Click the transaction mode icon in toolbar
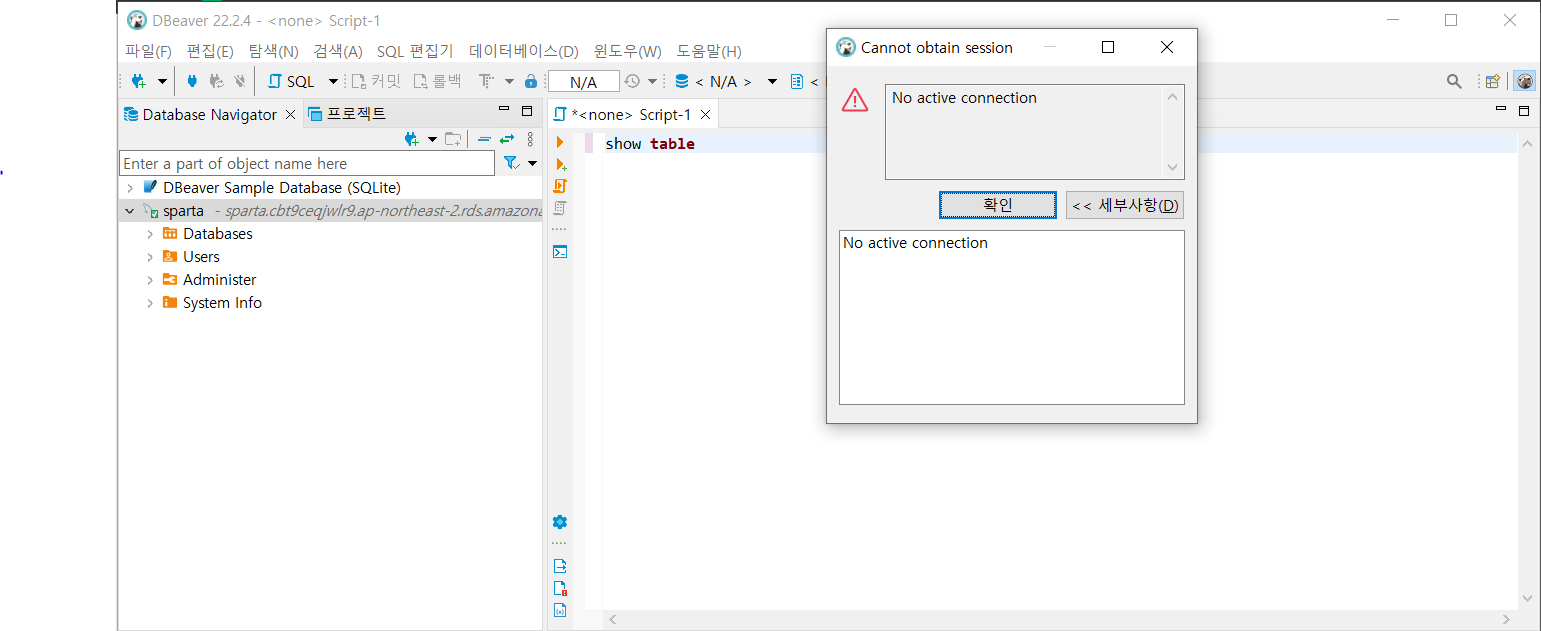This screenshot has height=631, width=1541. (486, 81)
